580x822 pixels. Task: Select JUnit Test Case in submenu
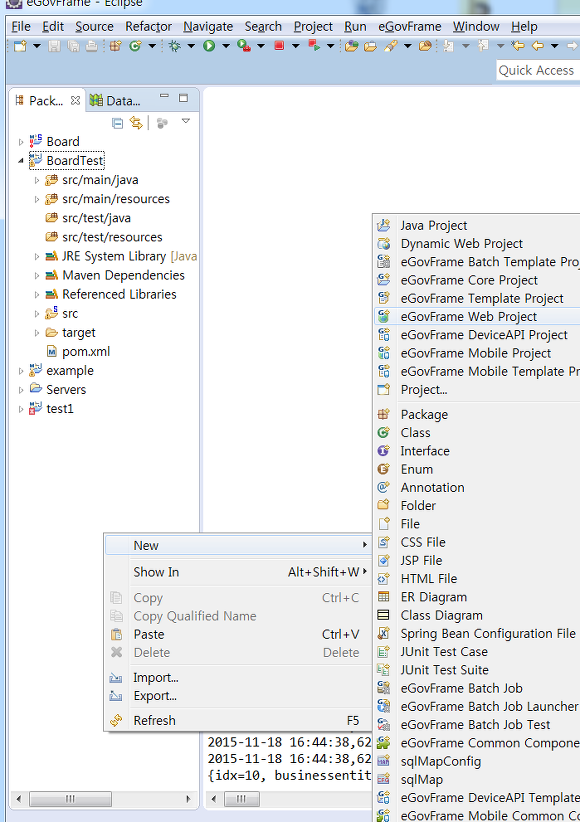click(477, 652)
